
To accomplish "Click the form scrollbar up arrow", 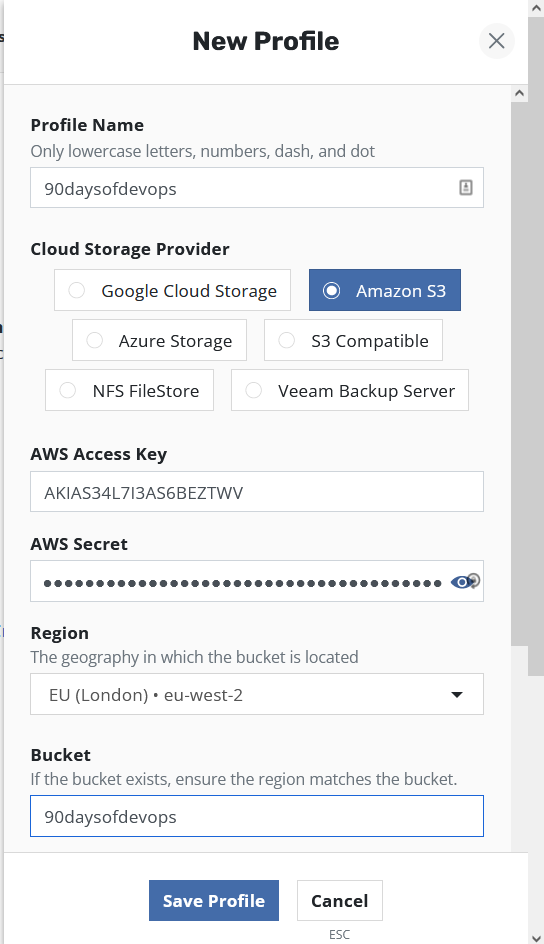I will click(519, 93).
